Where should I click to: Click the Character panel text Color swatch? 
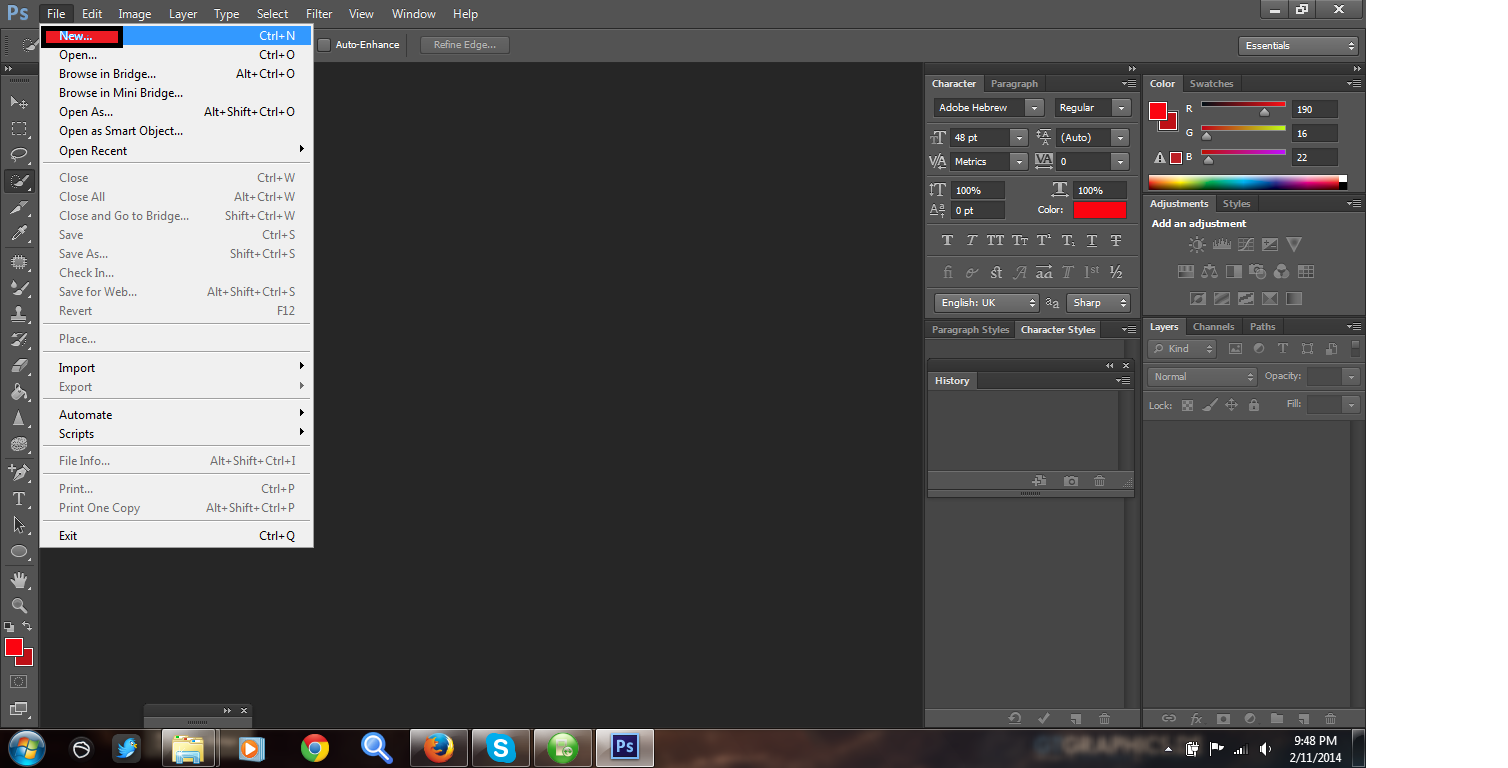(x=1099, y=210)
